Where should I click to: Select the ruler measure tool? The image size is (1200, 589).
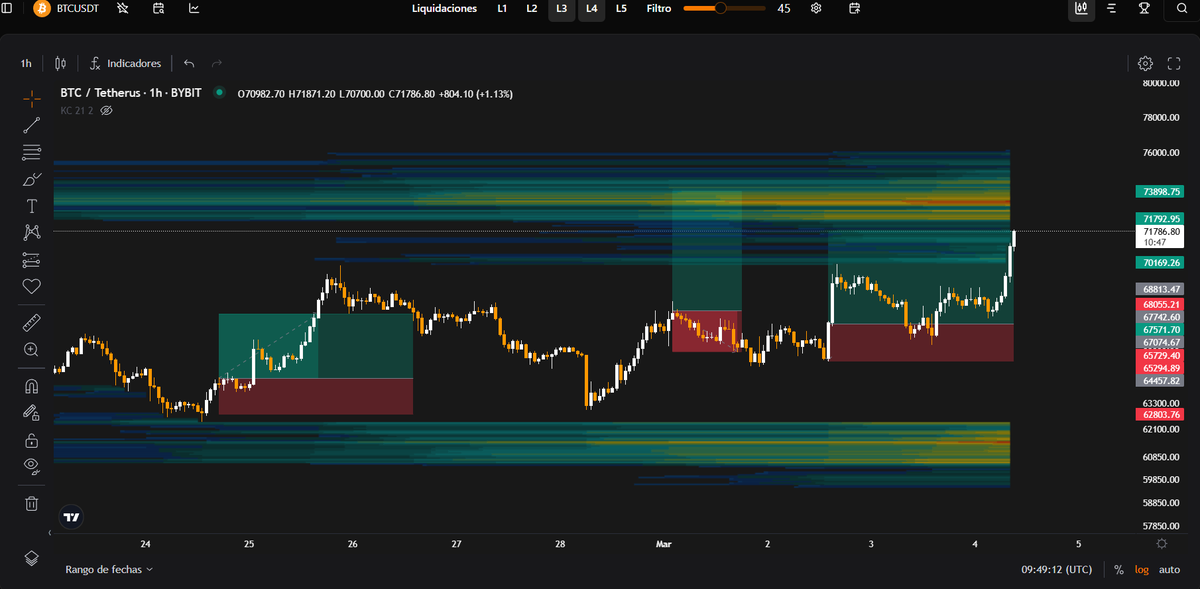point(32,322)
